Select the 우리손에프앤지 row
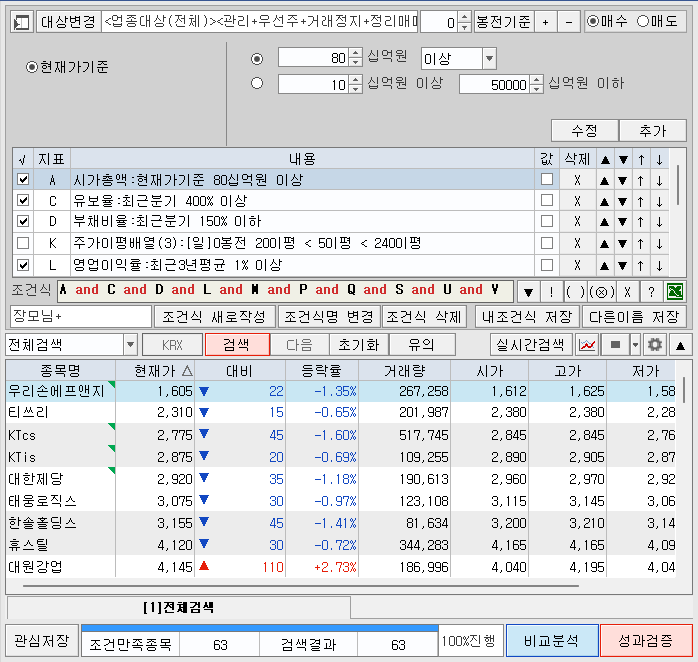 tap(341, 391)
